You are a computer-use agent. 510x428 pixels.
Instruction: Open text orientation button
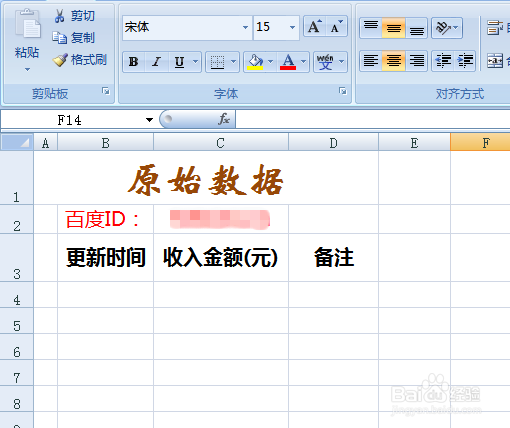click(447, 27)
